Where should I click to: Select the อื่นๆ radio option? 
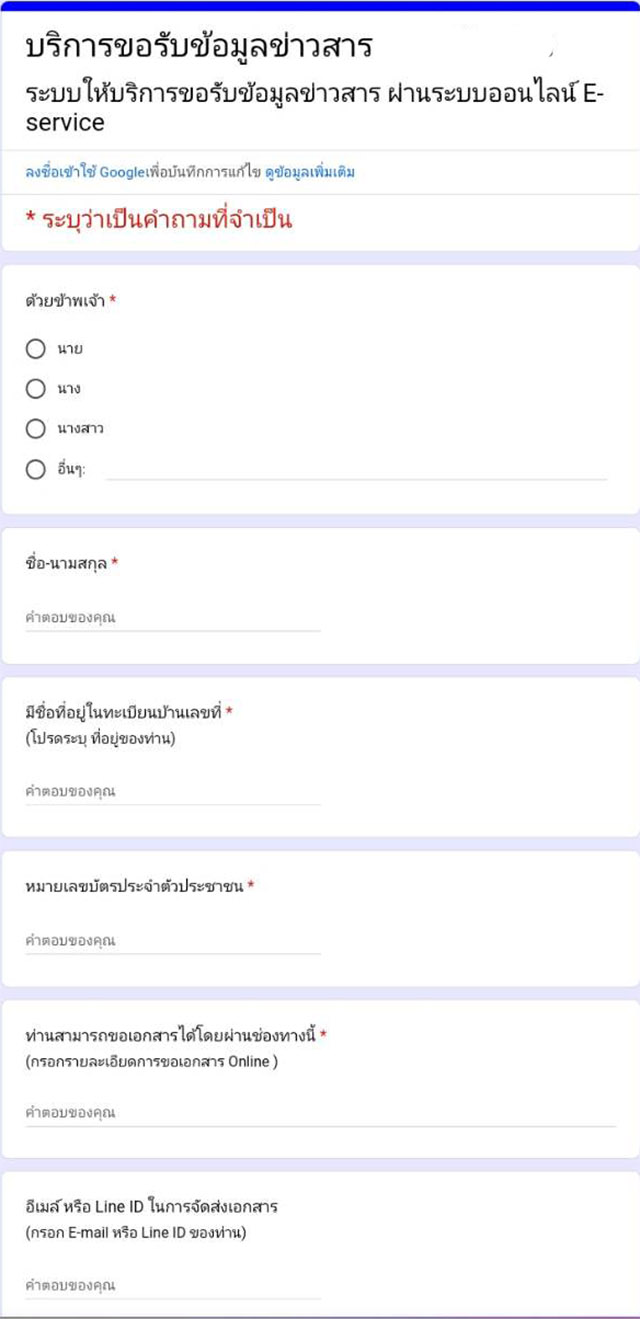pos(36,469)
